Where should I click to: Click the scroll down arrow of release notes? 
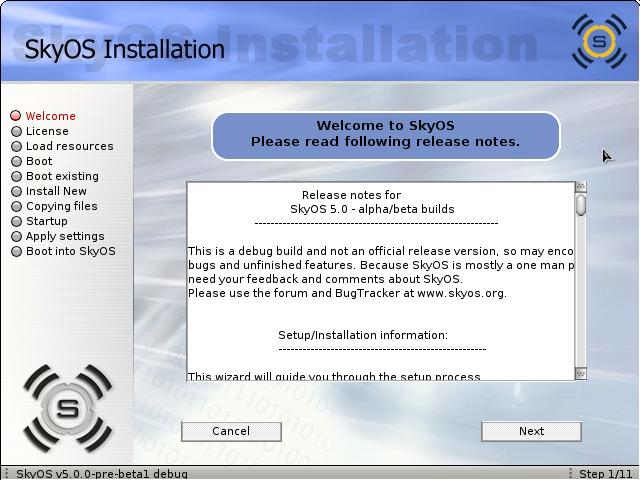click(x=580, y=373)
